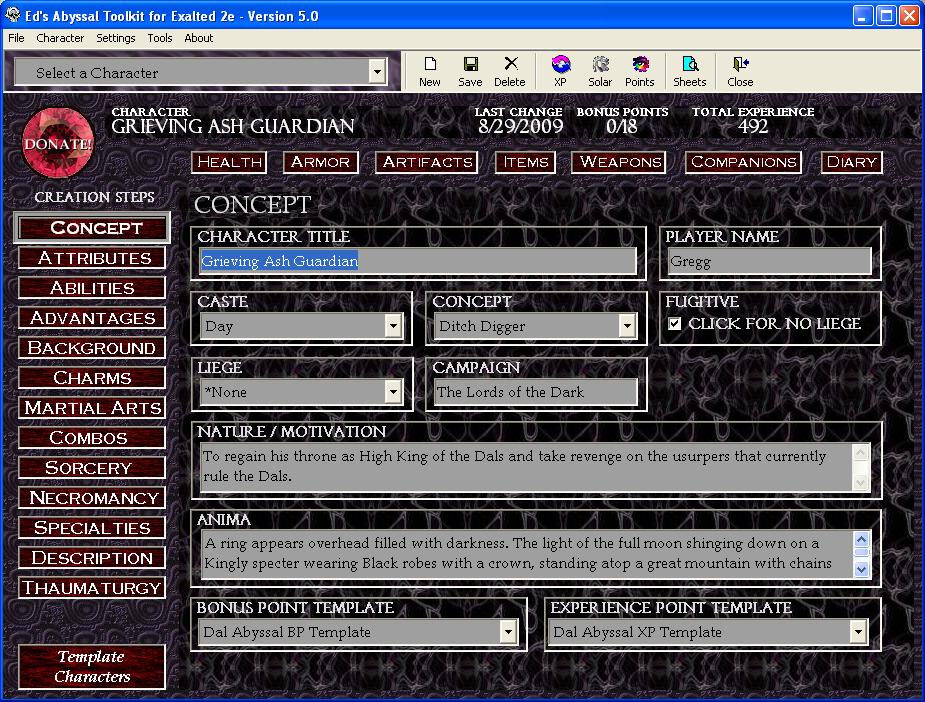Click the Solar conversion icon
925x702 pixels.
pyautogui.click(x=600, y=70)
